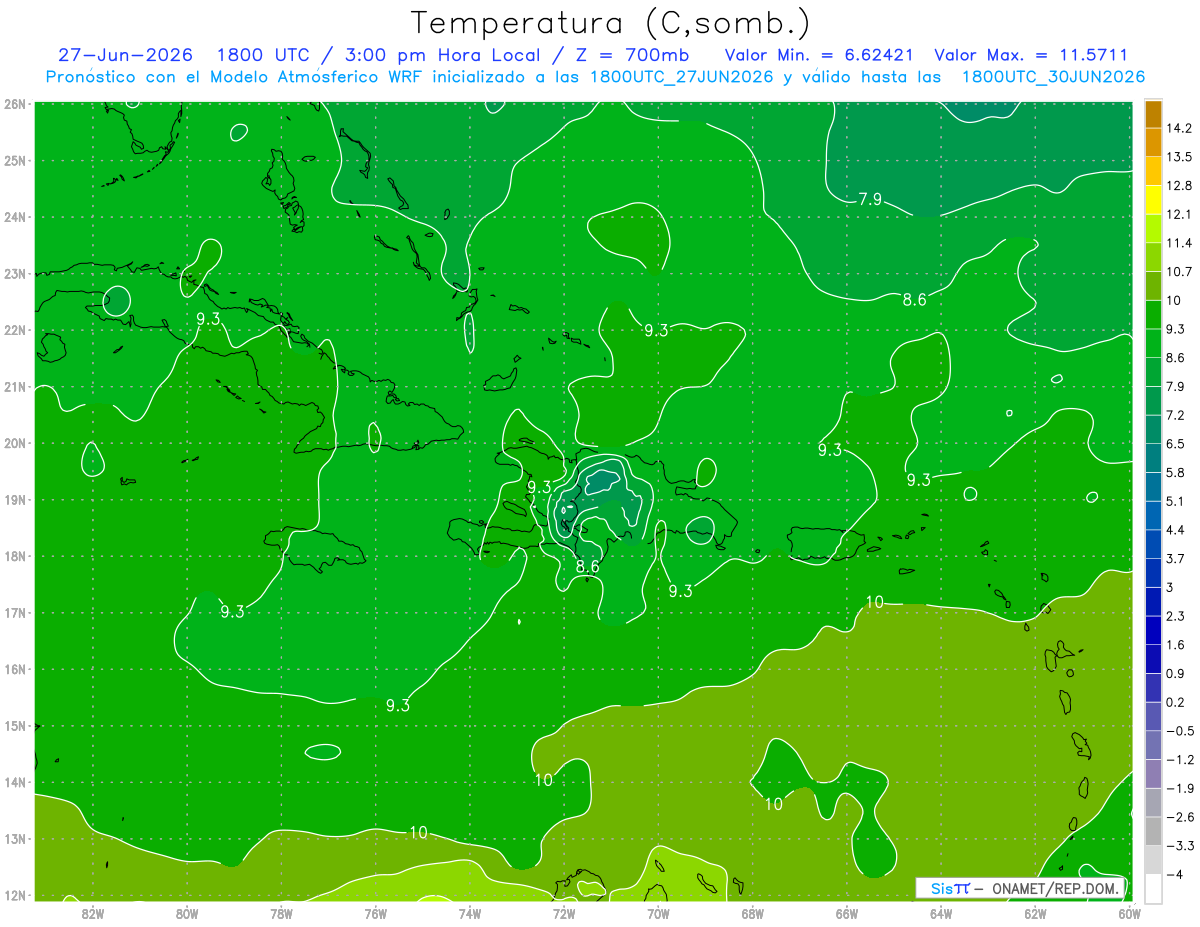Click the '7.9' contour label on map
Viewport: 1200px width, 927px height.
pyautogui.click(x=870, y=199)
